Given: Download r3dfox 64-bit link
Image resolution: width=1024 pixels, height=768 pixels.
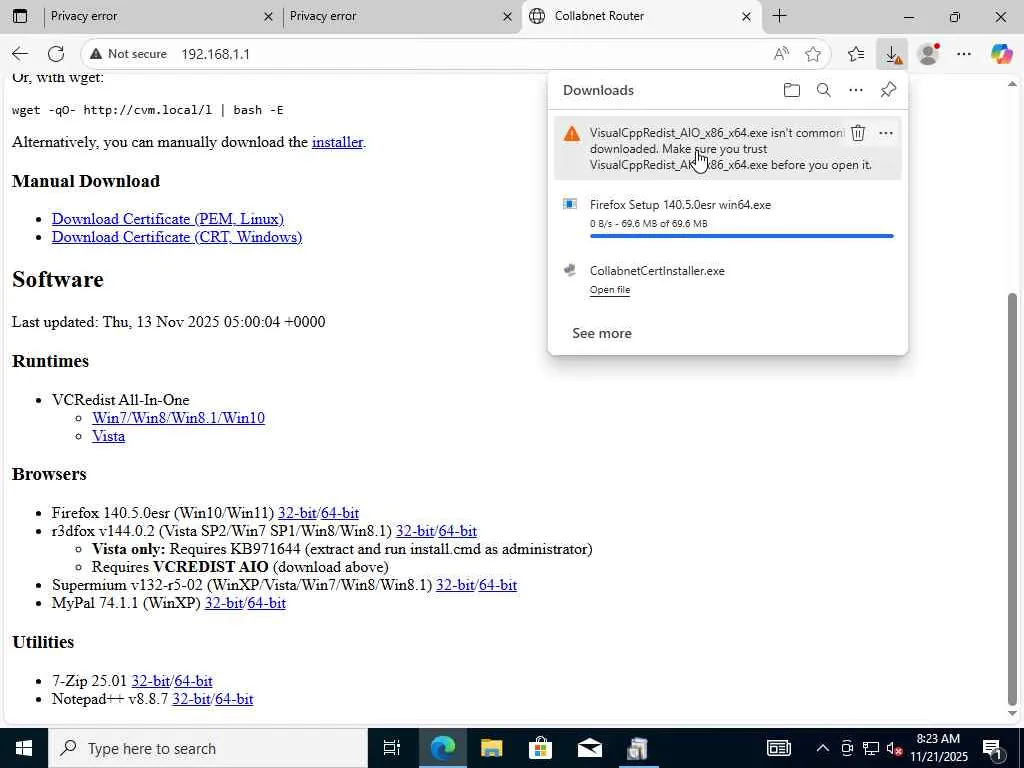Looking at the screenshot, I should pyautogui.click(x=458, y=531).
